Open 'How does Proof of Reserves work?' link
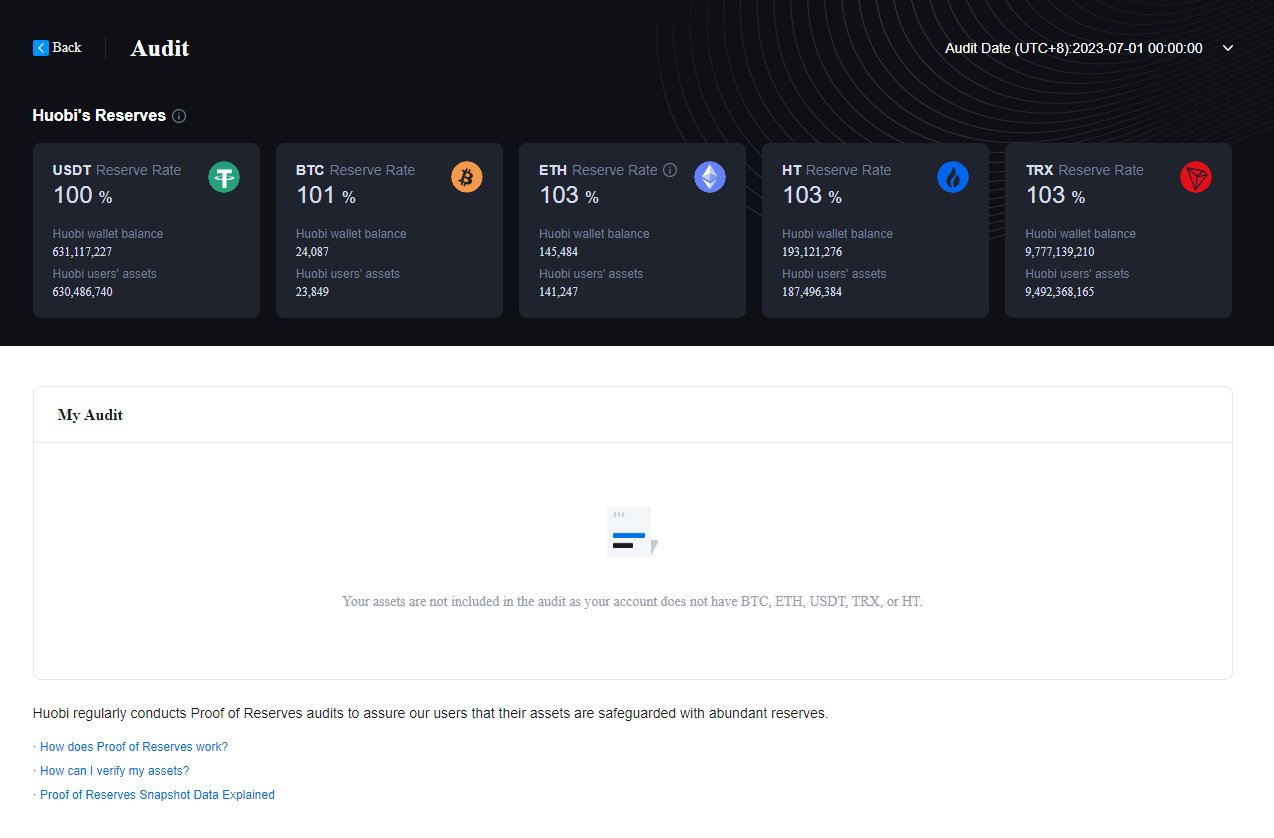Image resolution: width=1274 pixels, height=838 pixels. [134, 747]
